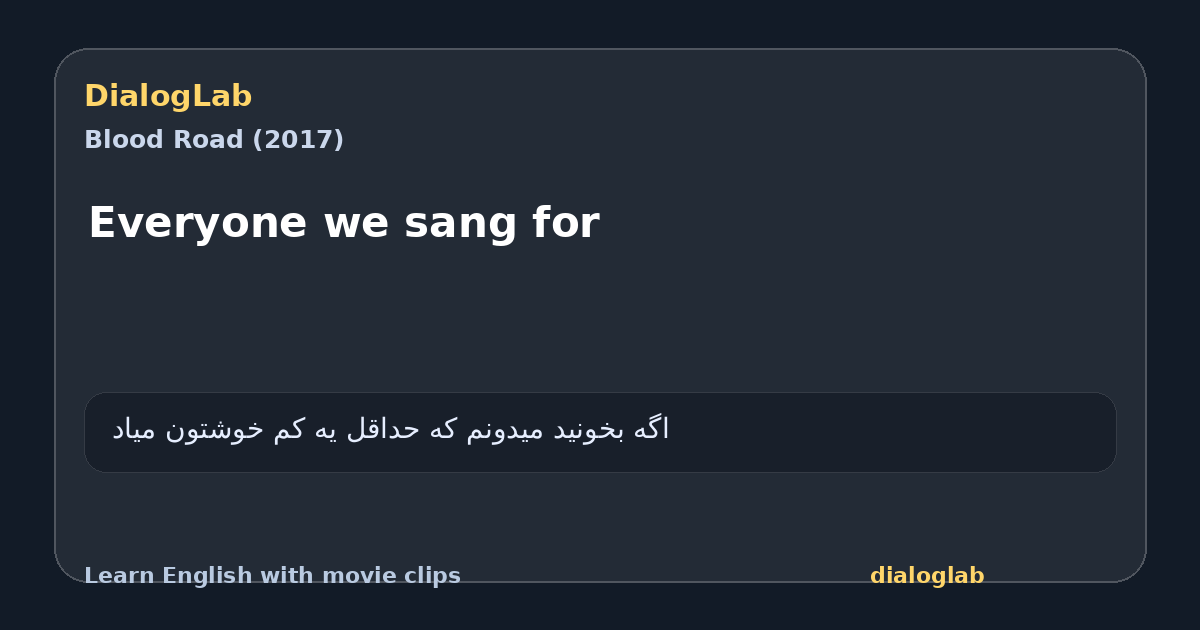
Task: Open the yellow dialoglab handle in the footer
Action: pos(927,576)
